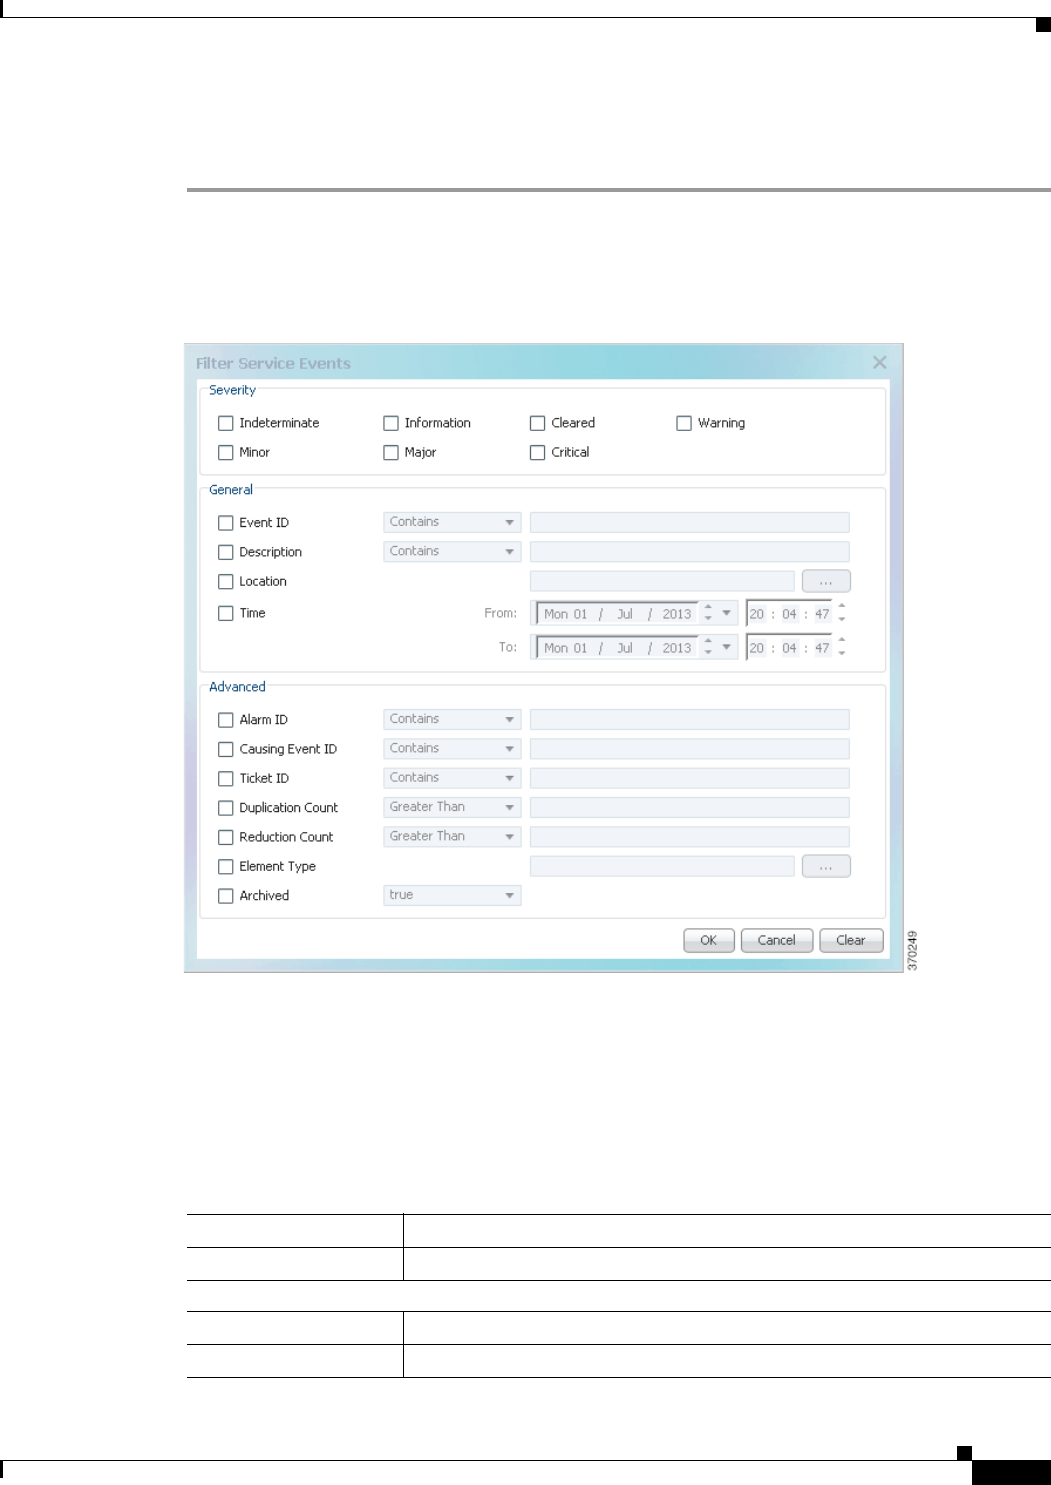This screenshot has width=1051, height=1485.
Task: Open Duplication Count Greater Than dropdown
Action: tap(452, 807)
